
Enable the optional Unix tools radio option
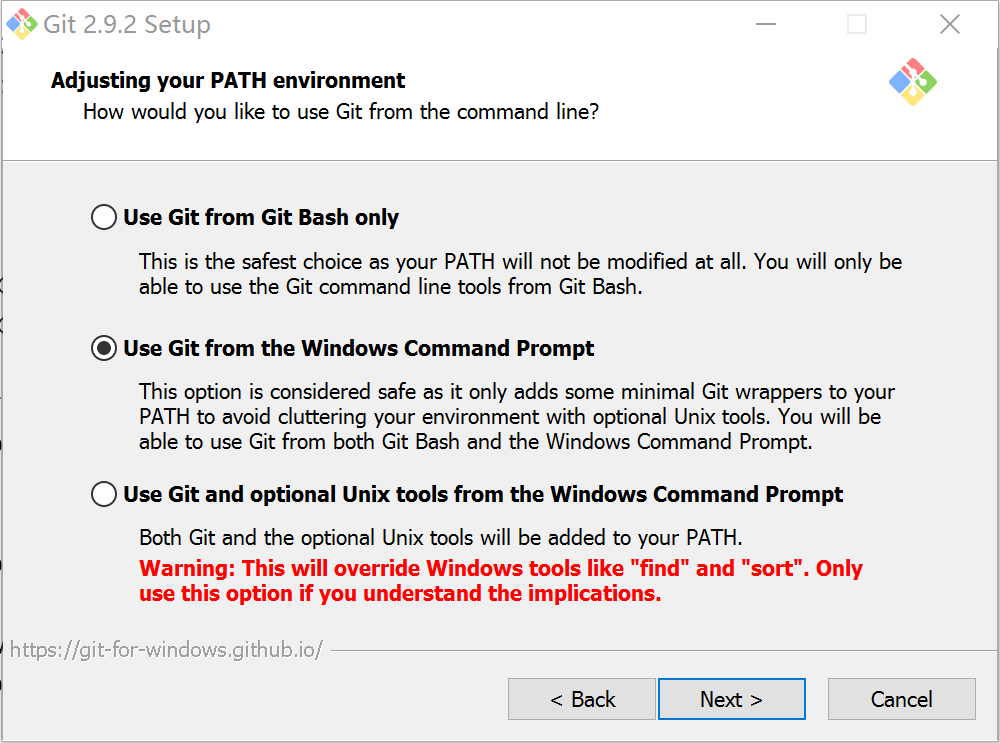[104, 494]
